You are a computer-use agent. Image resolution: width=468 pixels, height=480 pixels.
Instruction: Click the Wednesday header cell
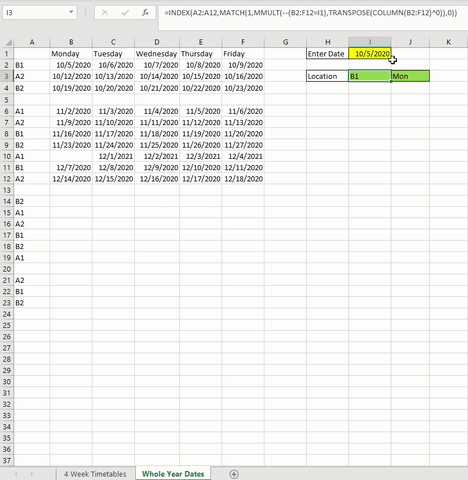(x=157, y=54)
